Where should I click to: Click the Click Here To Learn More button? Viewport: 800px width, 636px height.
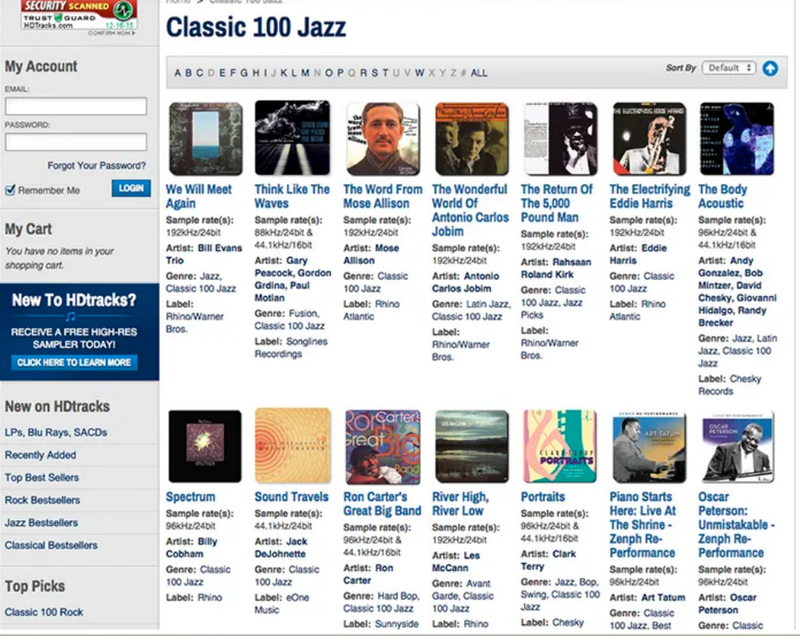(74, 363)
